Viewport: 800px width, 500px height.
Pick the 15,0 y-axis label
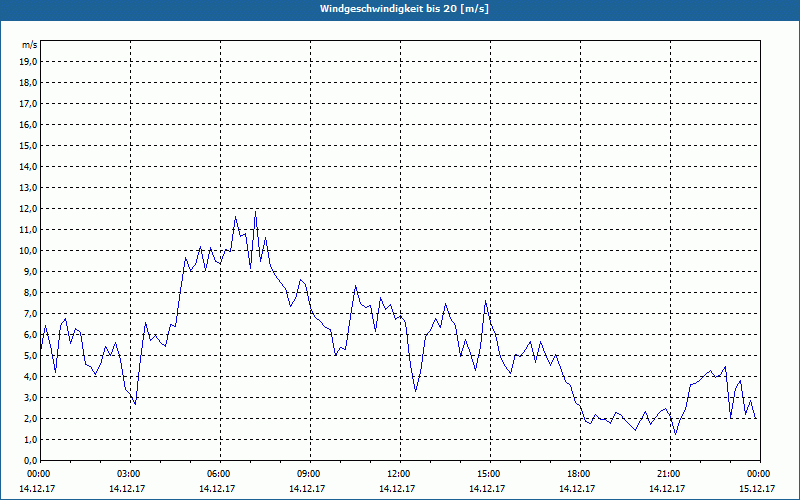point(28,145)
